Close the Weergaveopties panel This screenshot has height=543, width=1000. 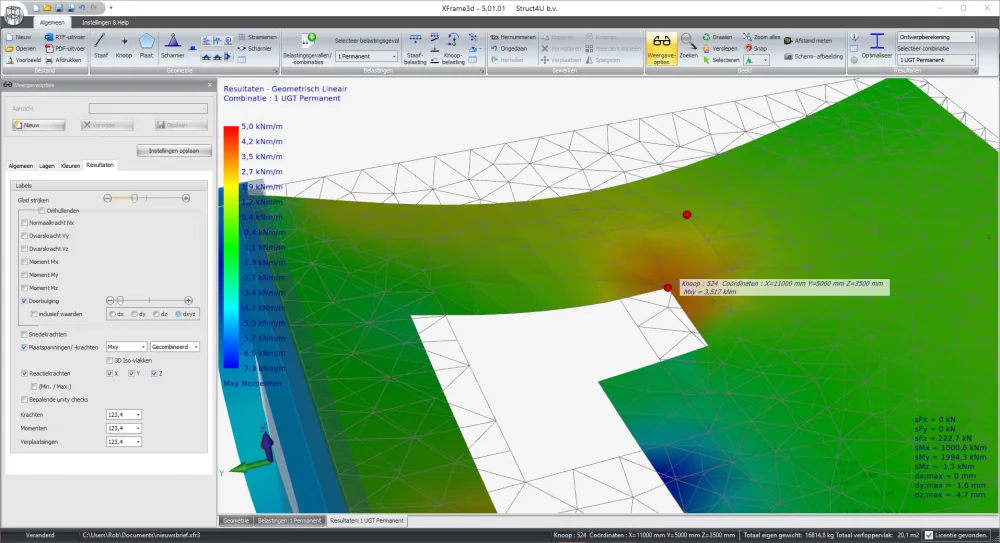[210, 85]
